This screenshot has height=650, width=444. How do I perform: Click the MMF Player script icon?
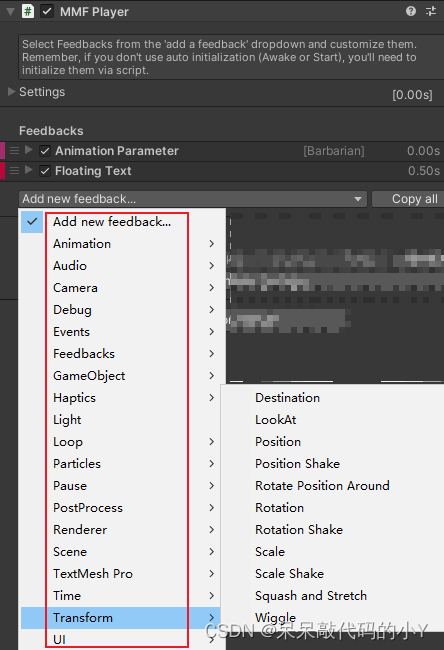click(28, 11)
